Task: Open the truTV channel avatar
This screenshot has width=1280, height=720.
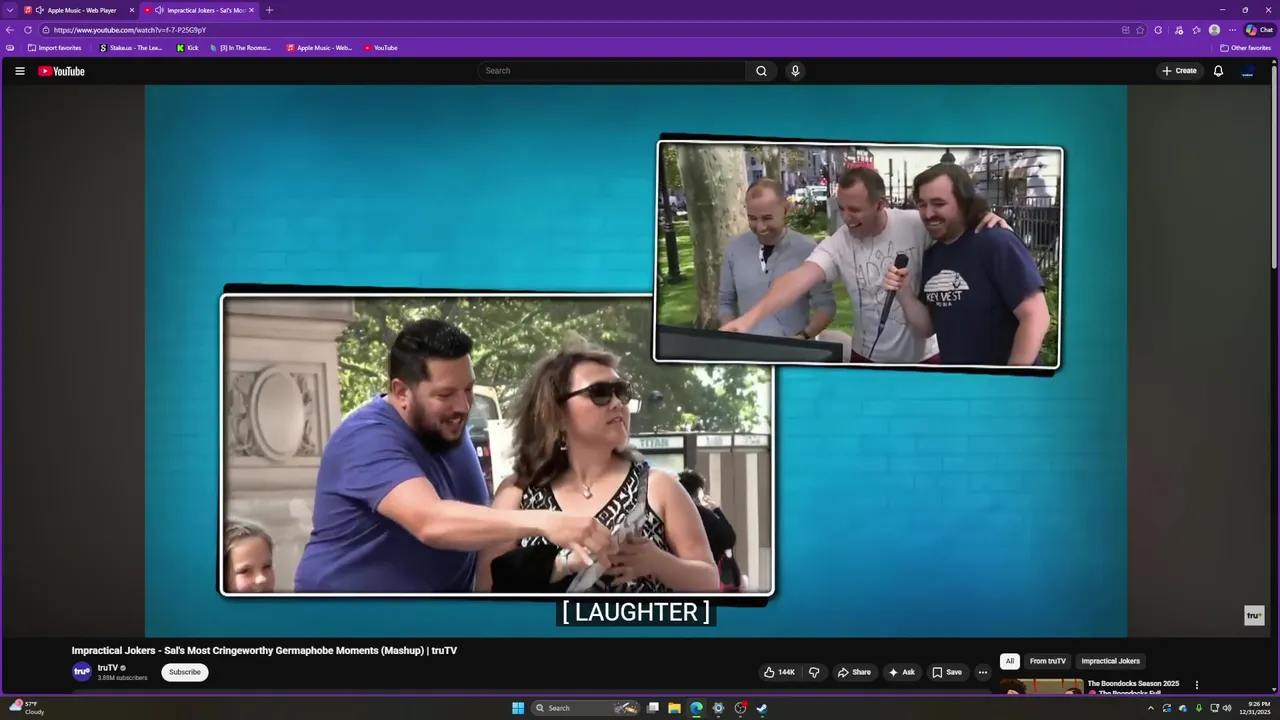Action: [82, 672]
